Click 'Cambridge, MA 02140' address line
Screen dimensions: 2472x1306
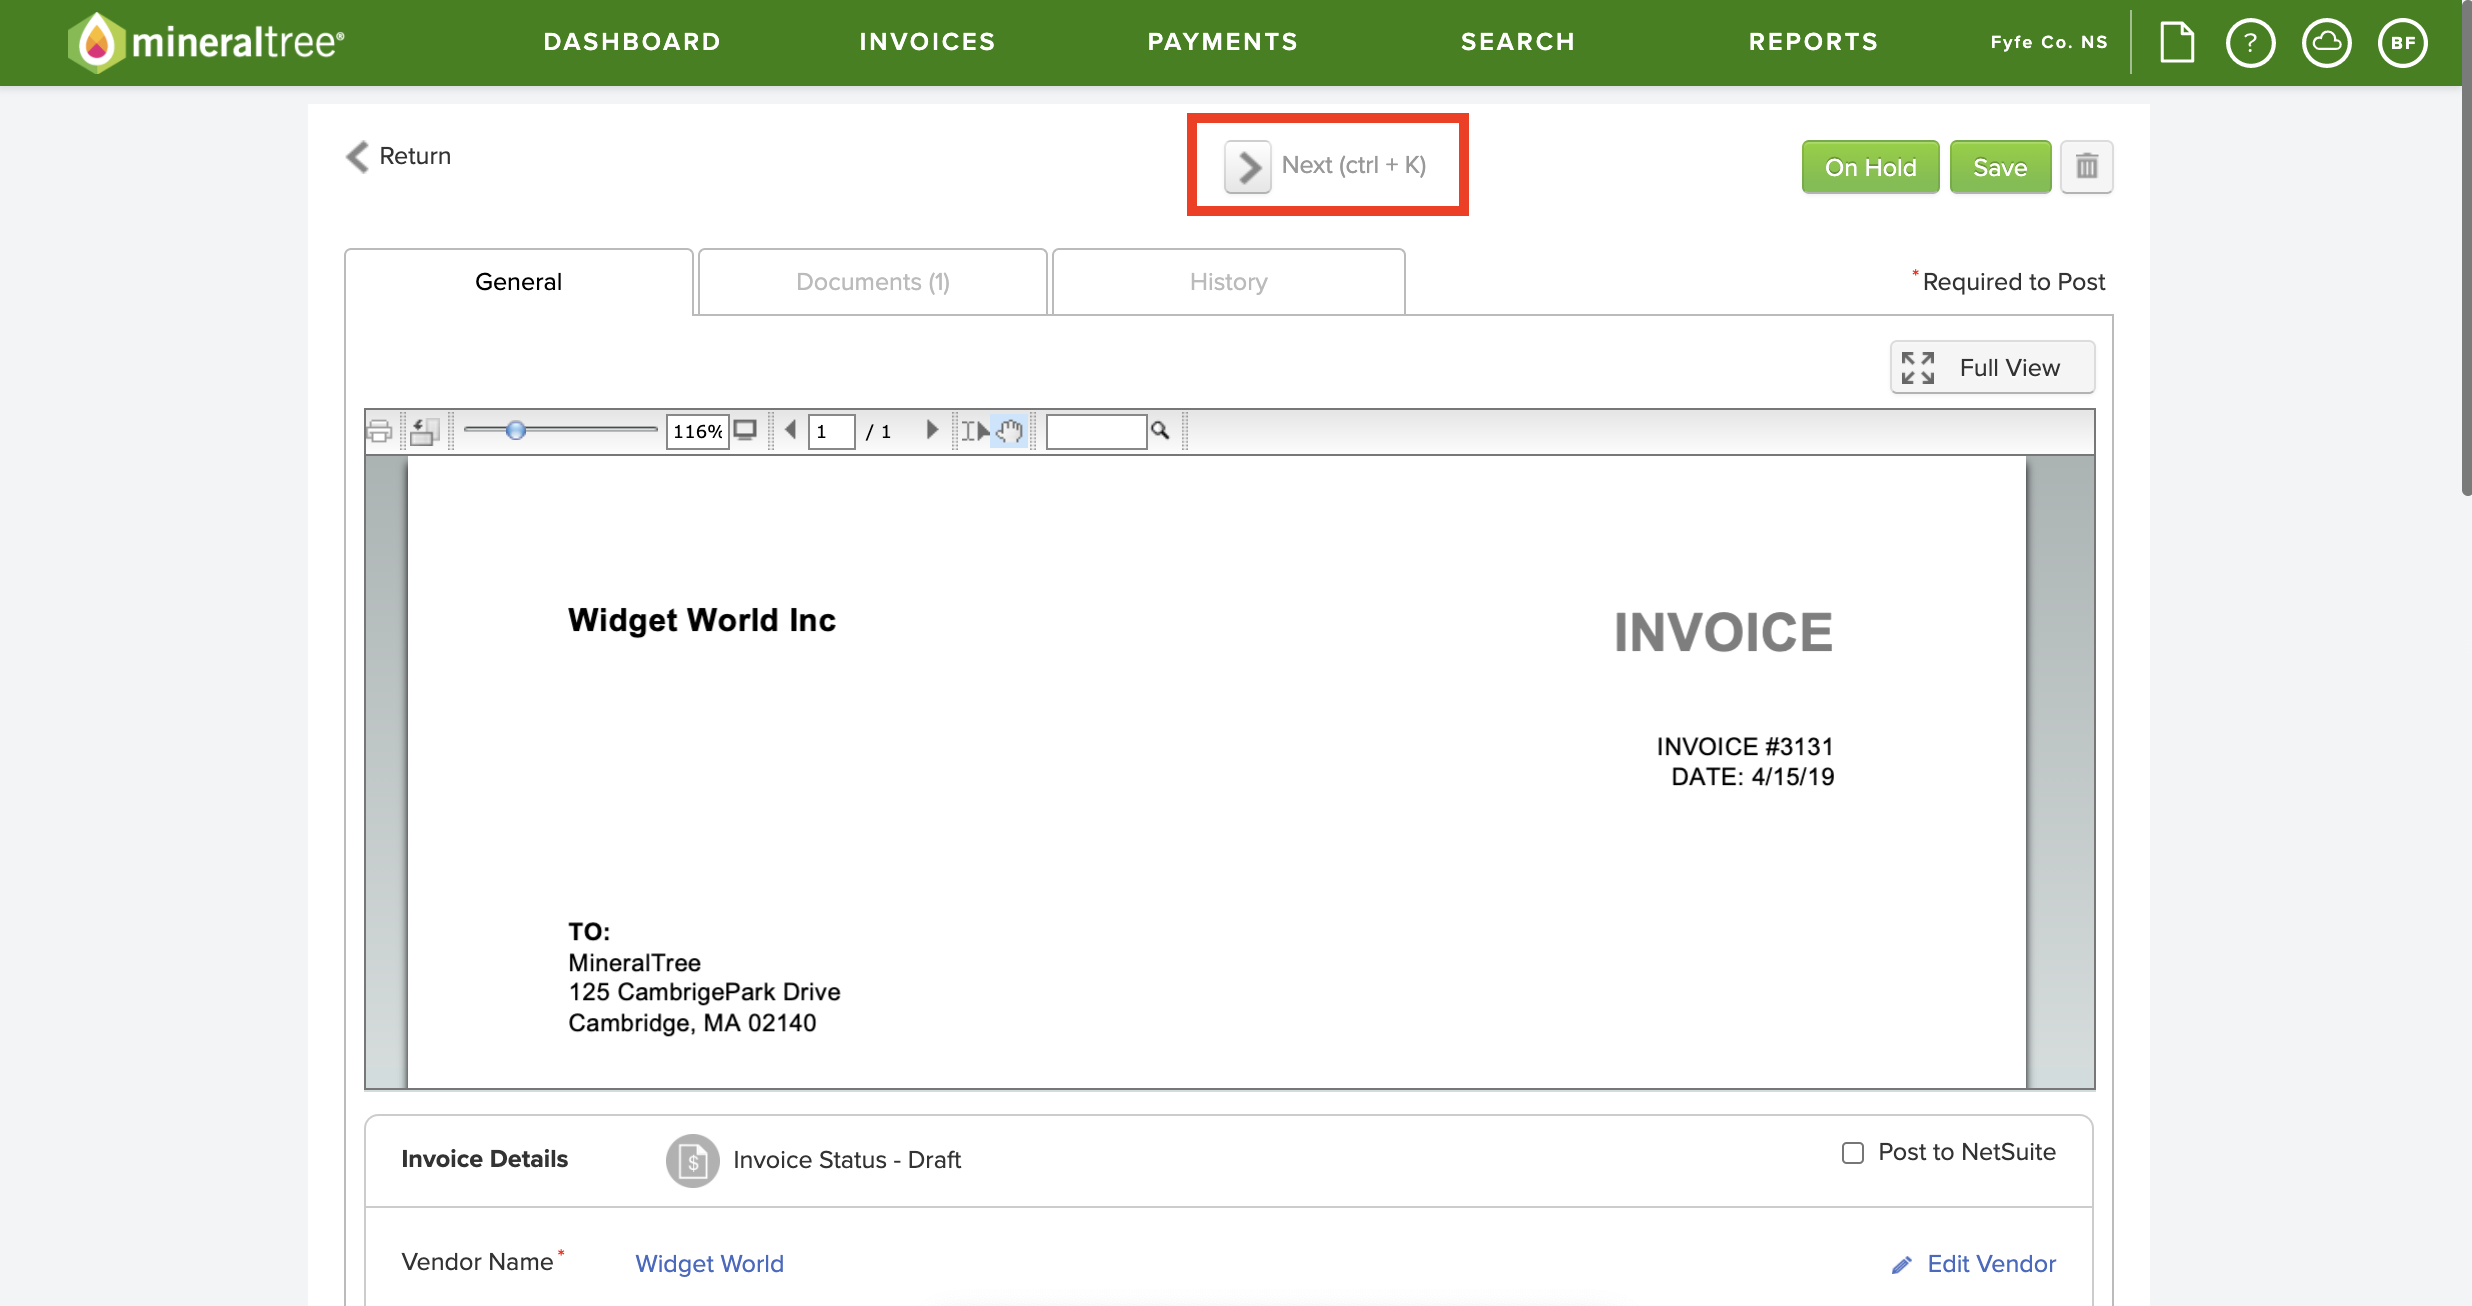(x=692, y=1023)
